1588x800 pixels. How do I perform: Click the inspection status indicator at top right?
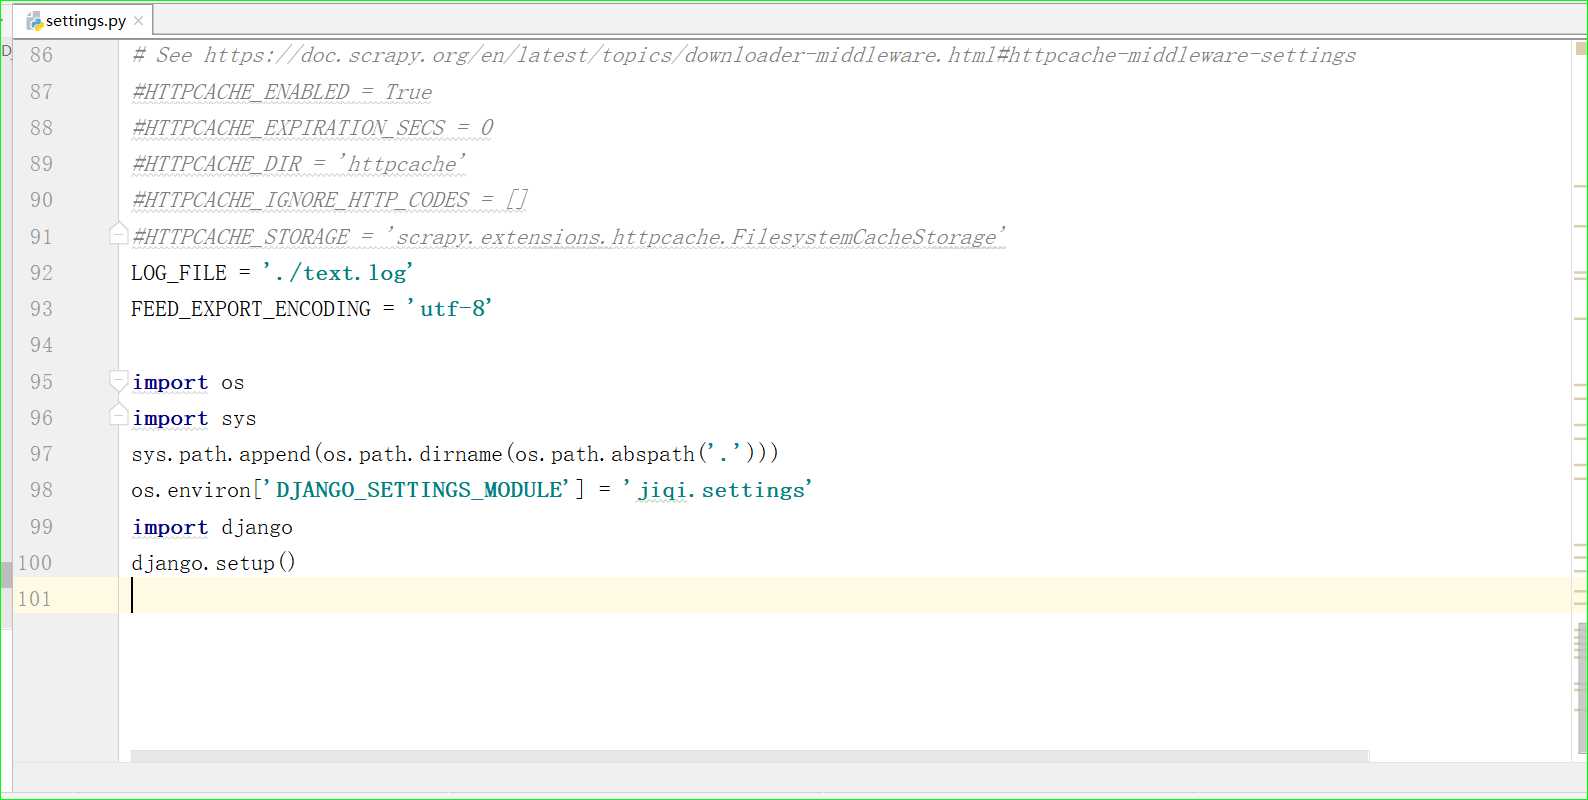(x=1581, y=48)
